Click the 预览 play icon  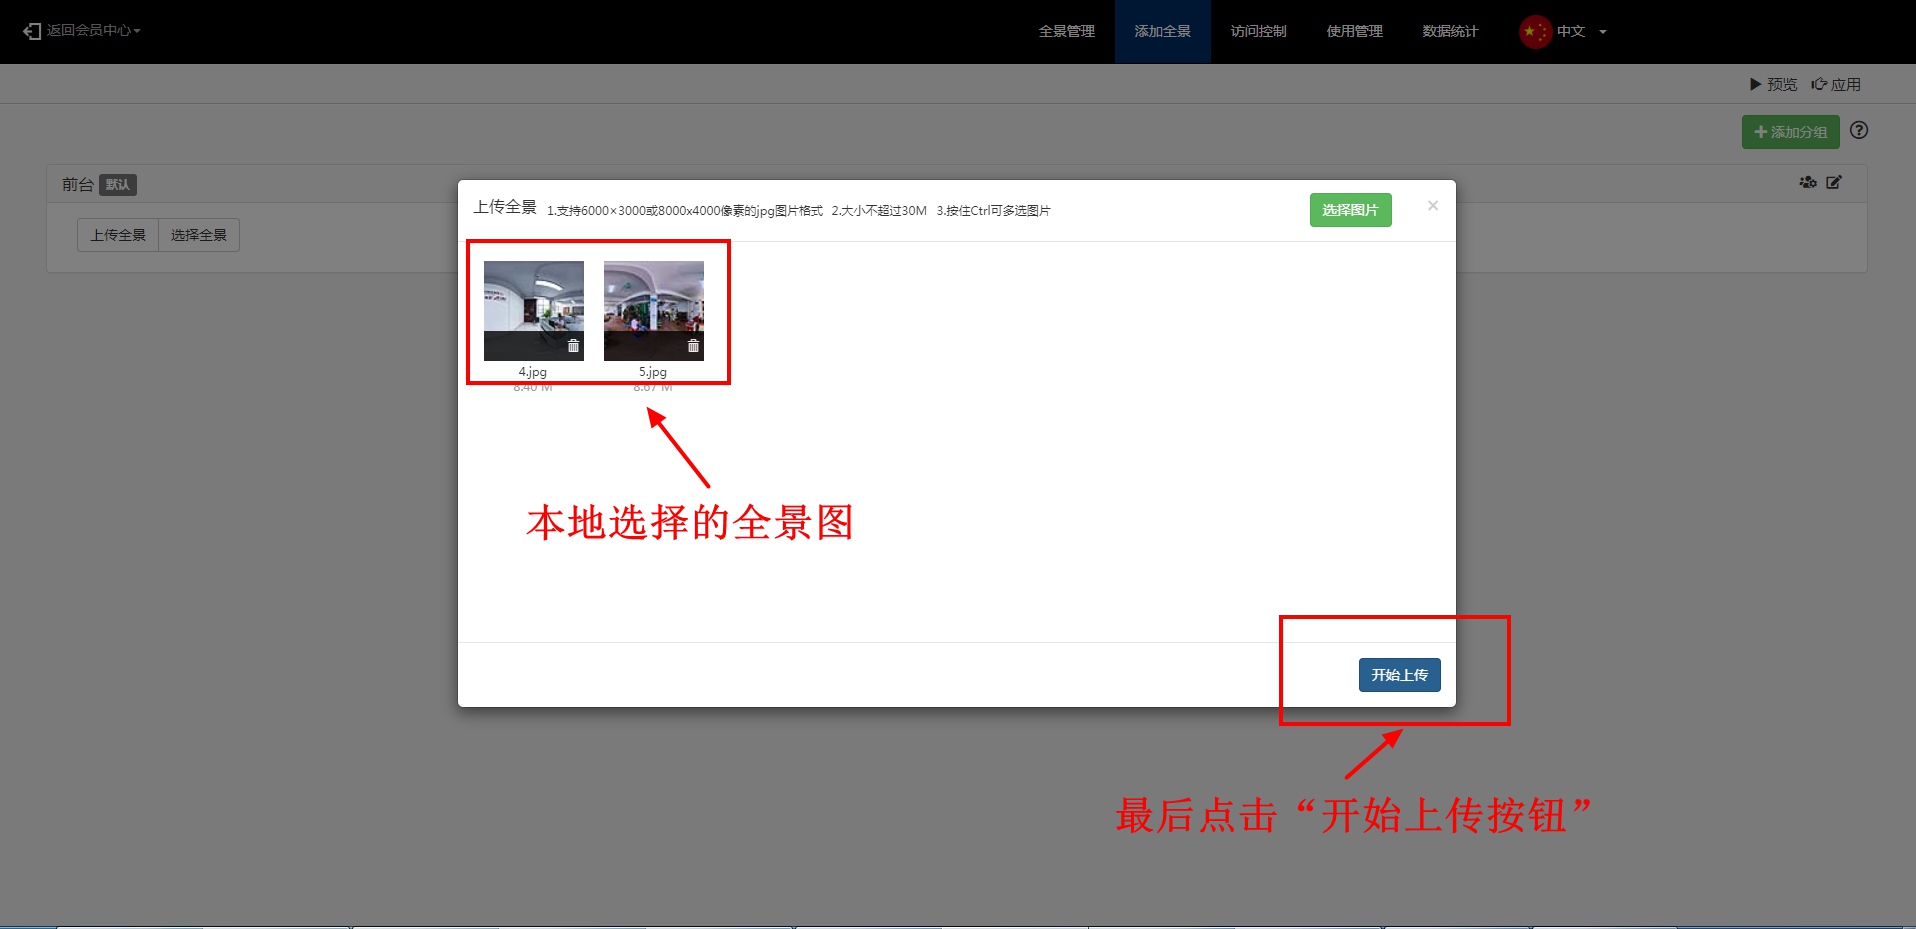[x=1755, y=85]
